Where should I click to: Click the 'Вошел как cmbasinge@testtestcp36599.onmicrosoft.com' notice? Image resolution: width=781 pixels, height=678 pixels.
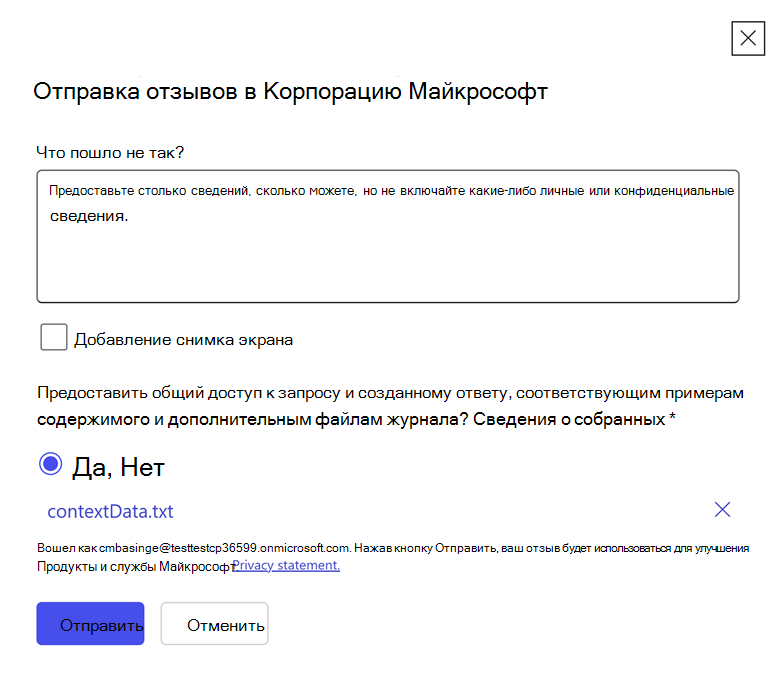393,557
